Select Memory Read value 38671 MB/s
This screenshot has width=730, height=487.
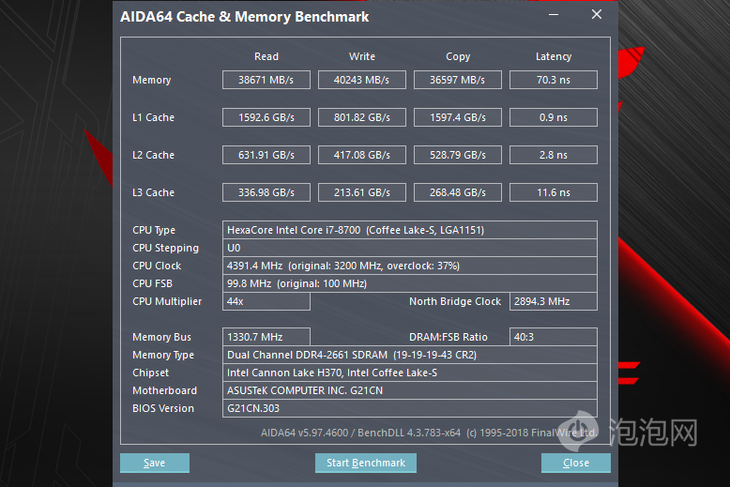click(266, 80)
